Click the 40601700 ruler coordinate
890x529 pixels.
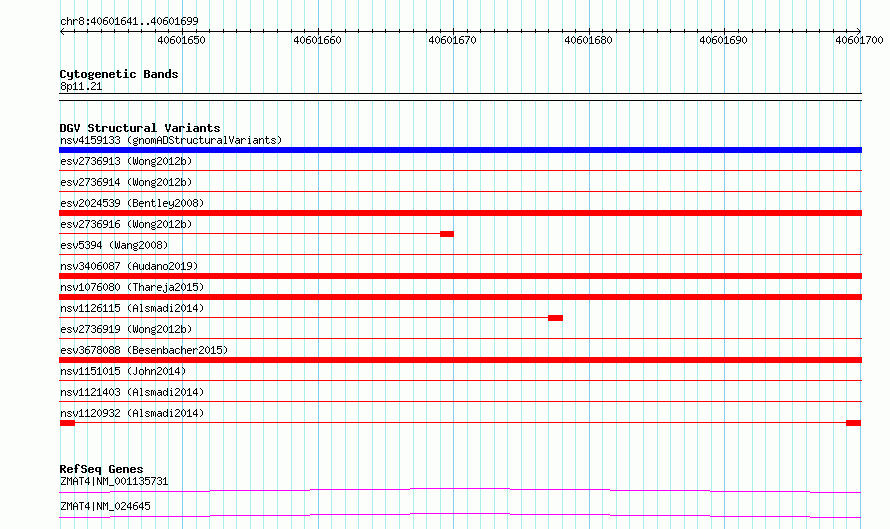pos(859,40)
